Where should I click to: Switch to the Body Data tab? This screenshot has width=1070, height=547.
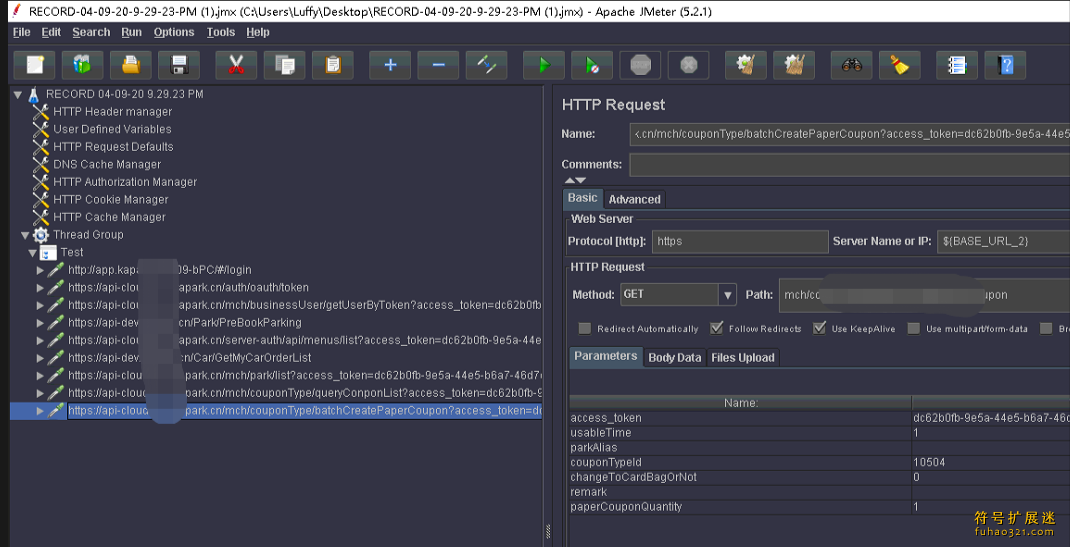point(675,357)
